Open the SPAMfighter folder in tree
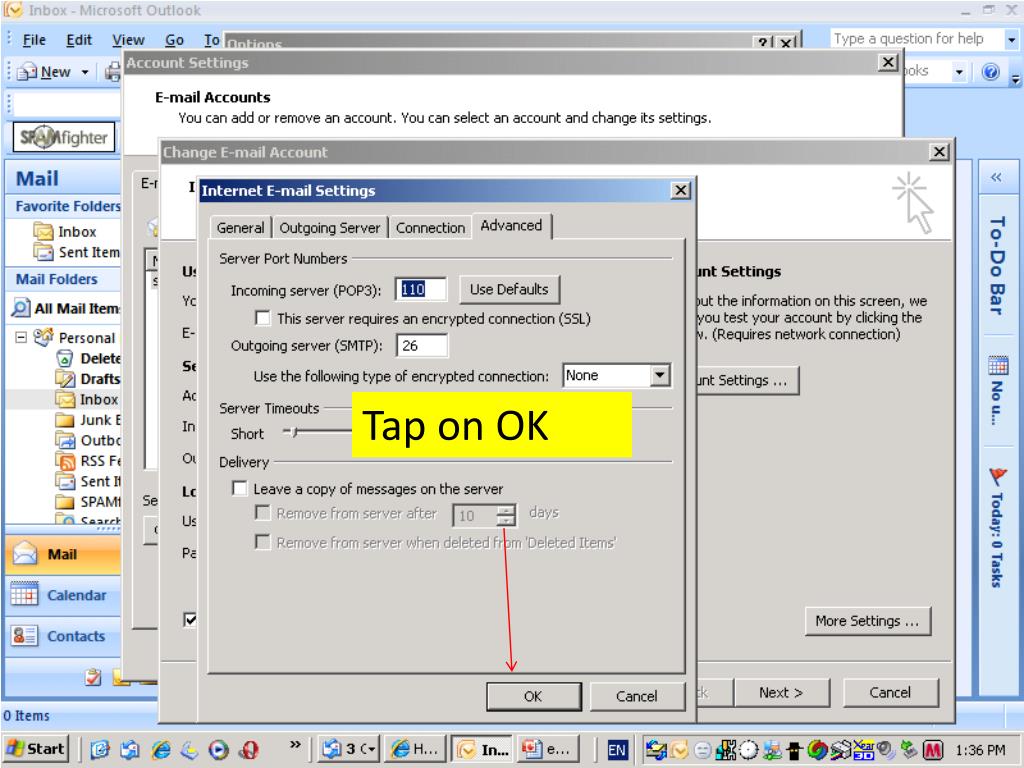This screenshot has width=1024, height=768. 88,502
